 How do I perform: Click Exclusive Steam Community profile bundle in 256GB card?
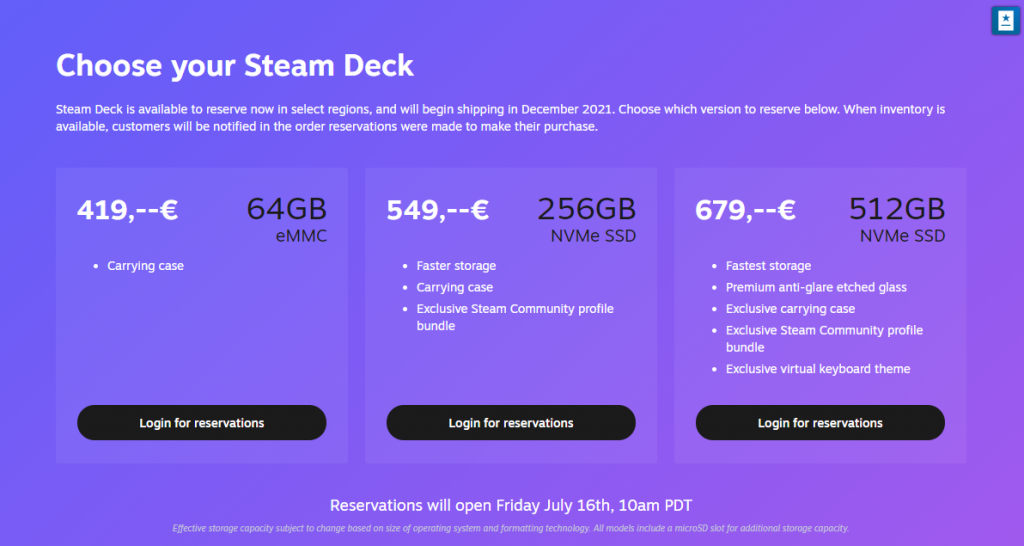[515, 317]
